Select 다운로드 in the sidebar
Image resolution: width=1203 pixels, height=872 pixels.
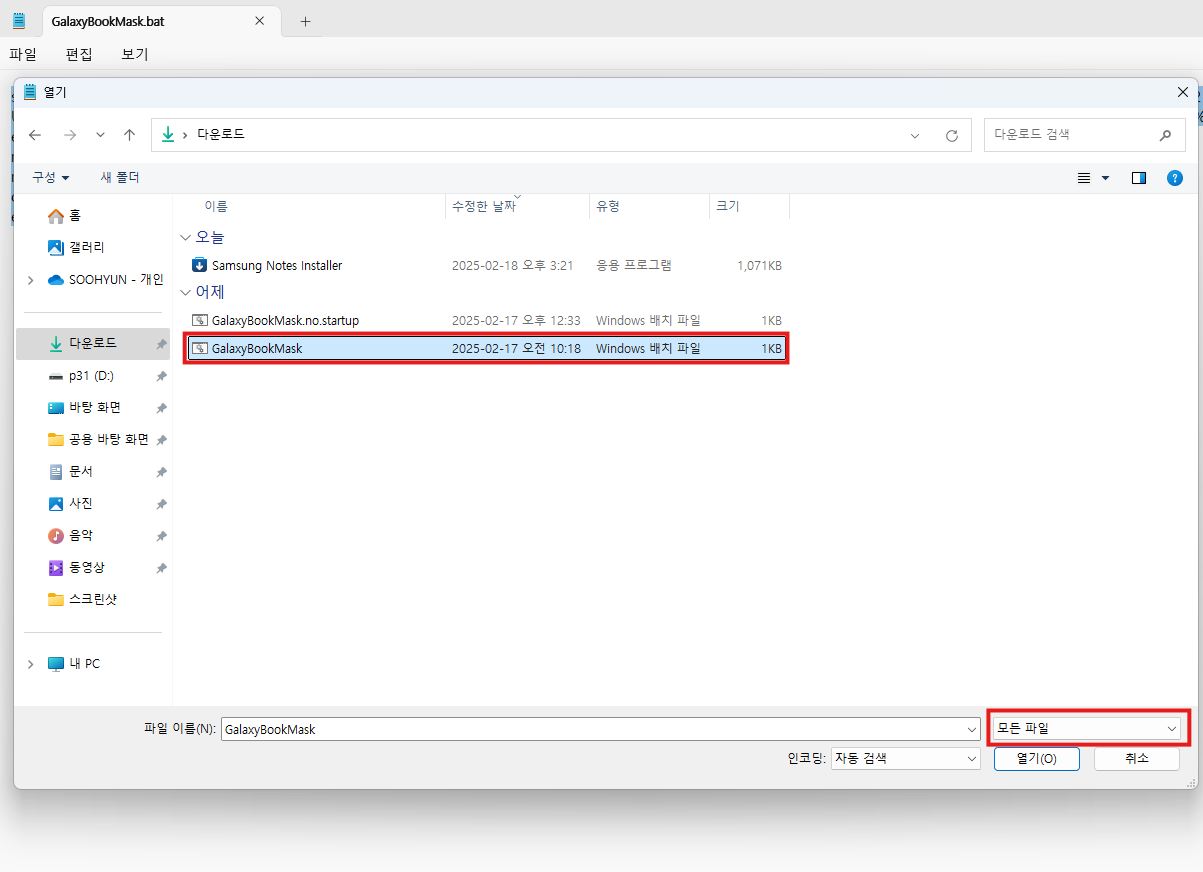click(91, 343)
